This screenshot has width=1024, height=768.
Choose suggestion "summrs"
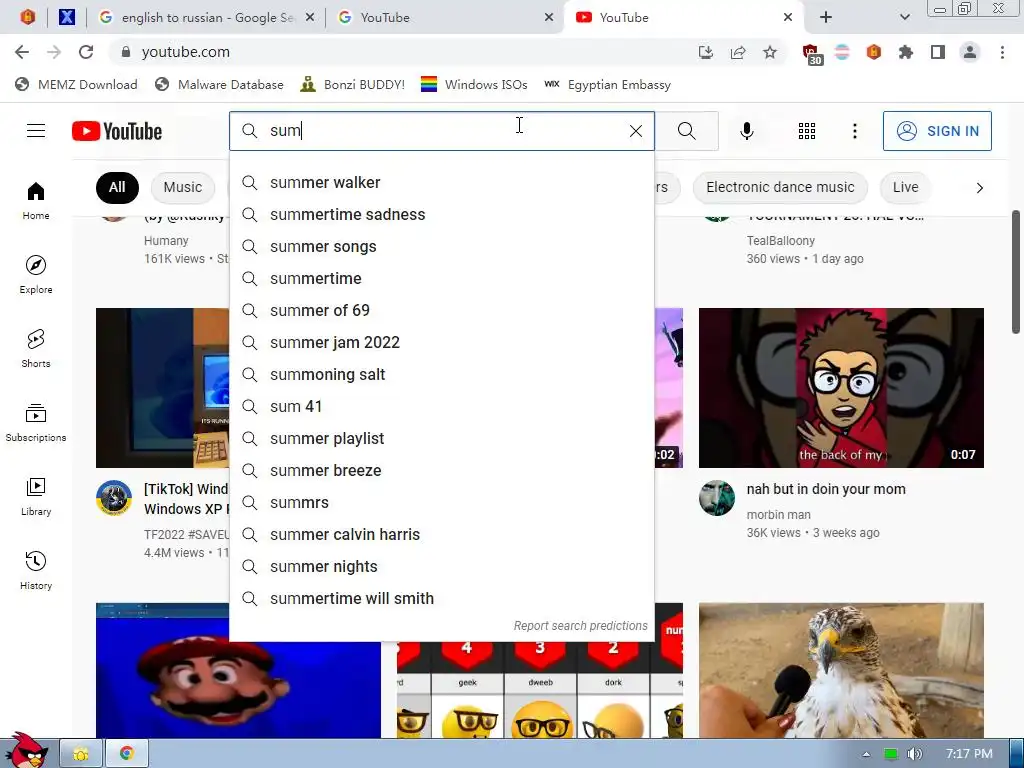442,502
